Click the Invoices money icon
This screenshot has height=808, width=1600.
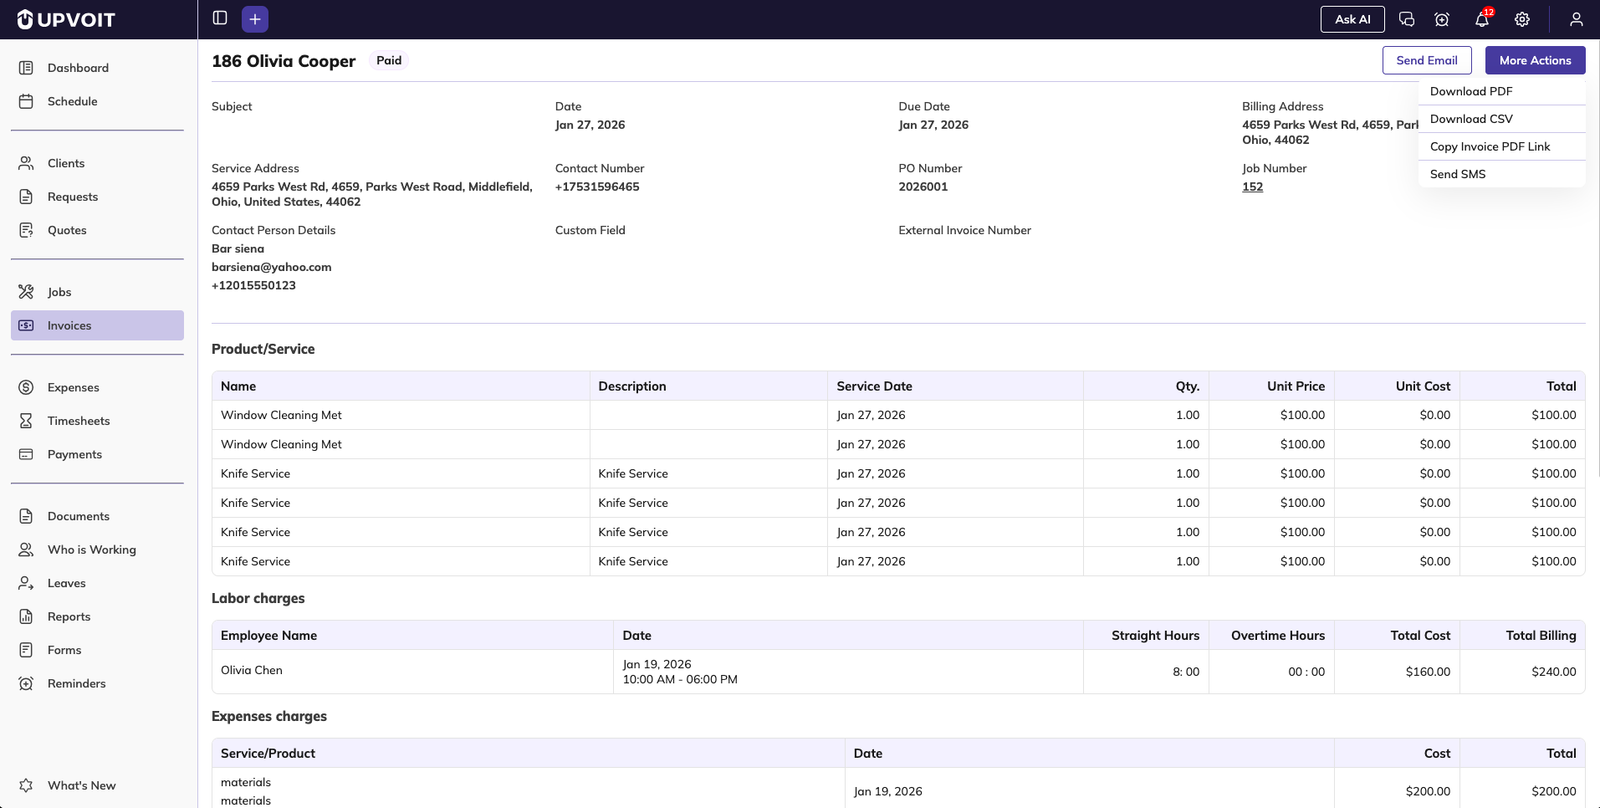[x=26, y=325]
